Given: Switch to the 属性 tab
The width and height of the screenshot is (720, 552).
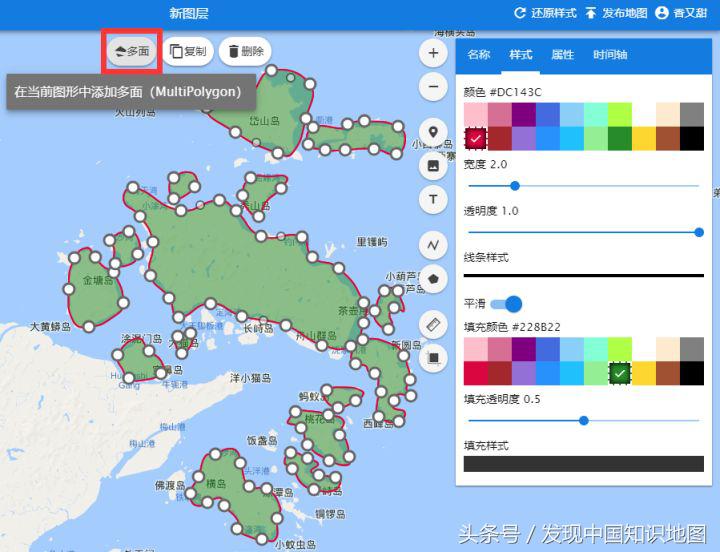Looking at the screenshot, I should pyautogui.click(x=562, y=55).
